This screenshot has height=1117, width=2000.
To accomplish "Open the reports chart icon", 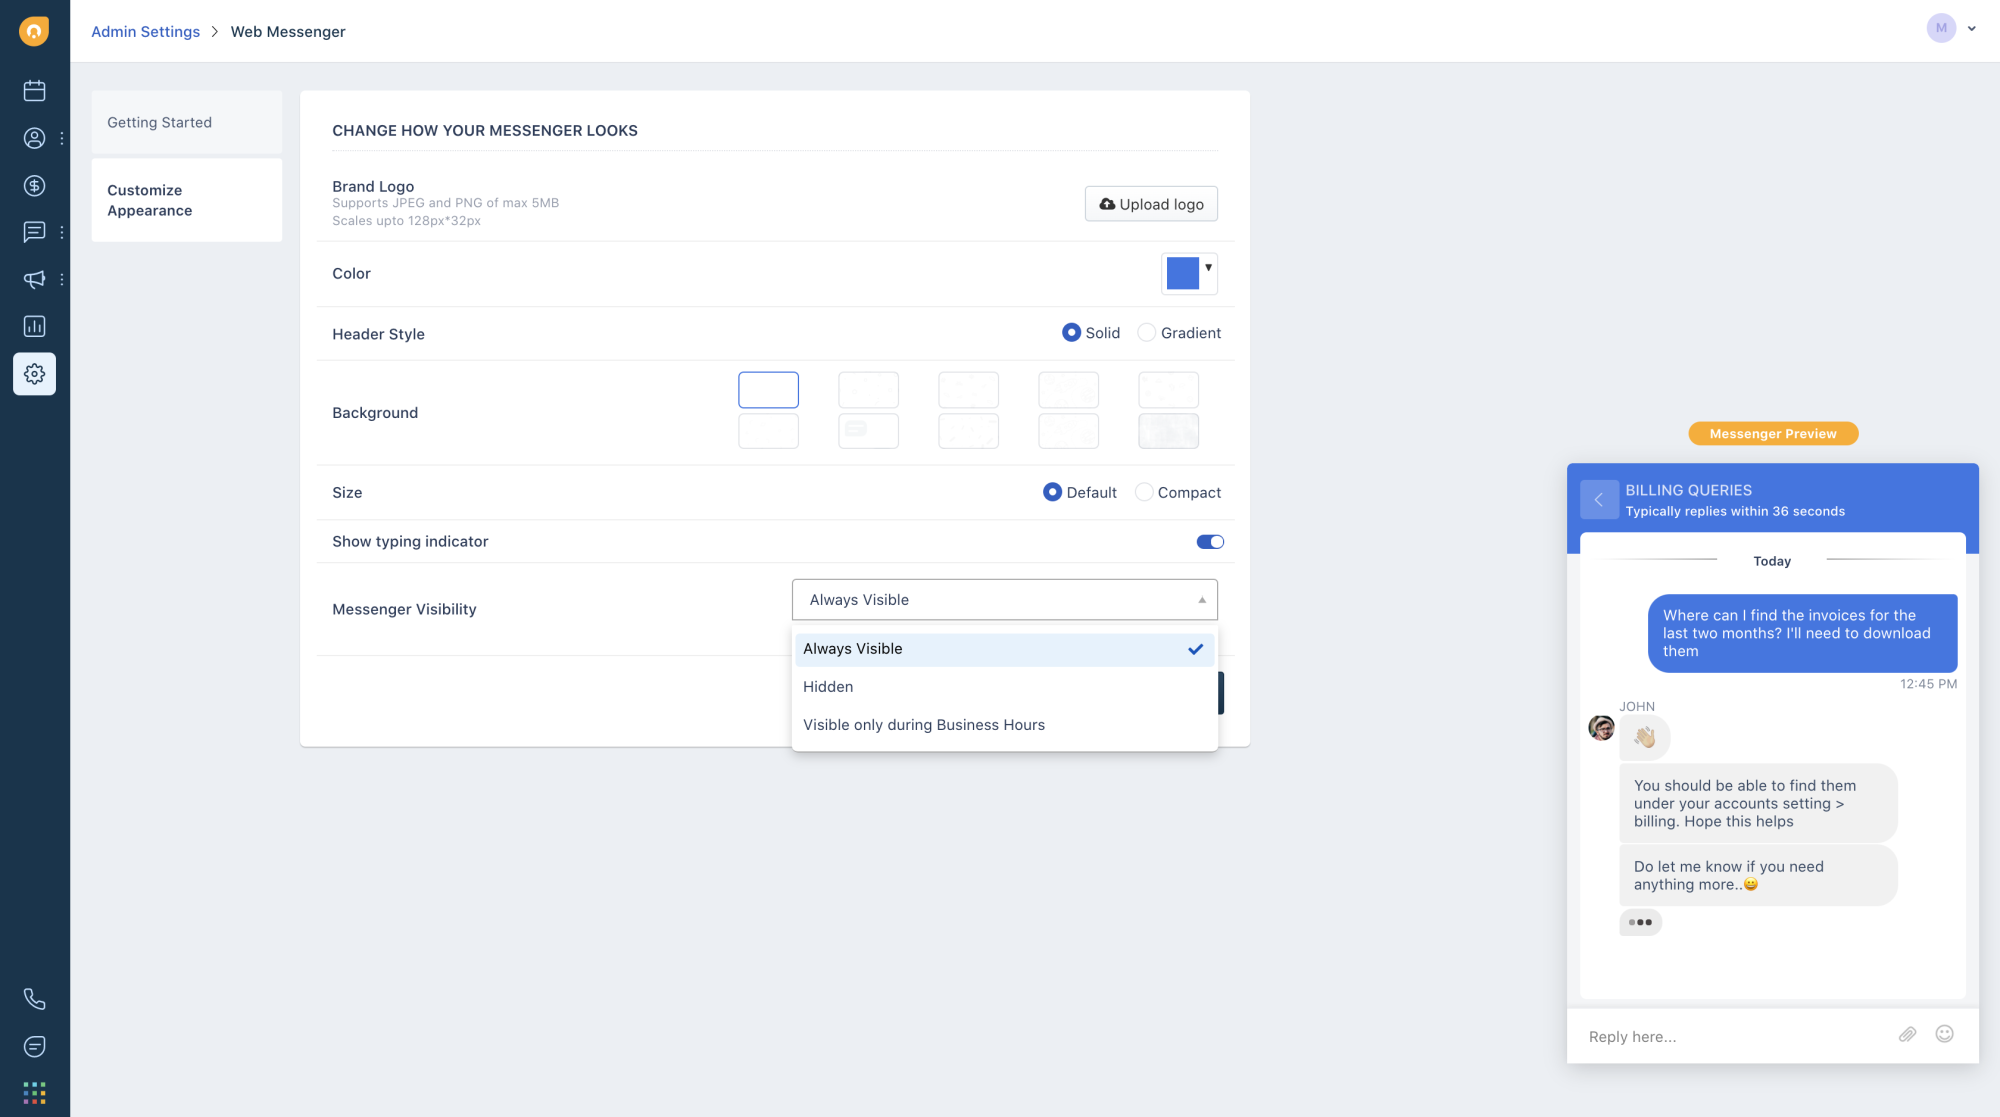I will [x=34, y=326].
